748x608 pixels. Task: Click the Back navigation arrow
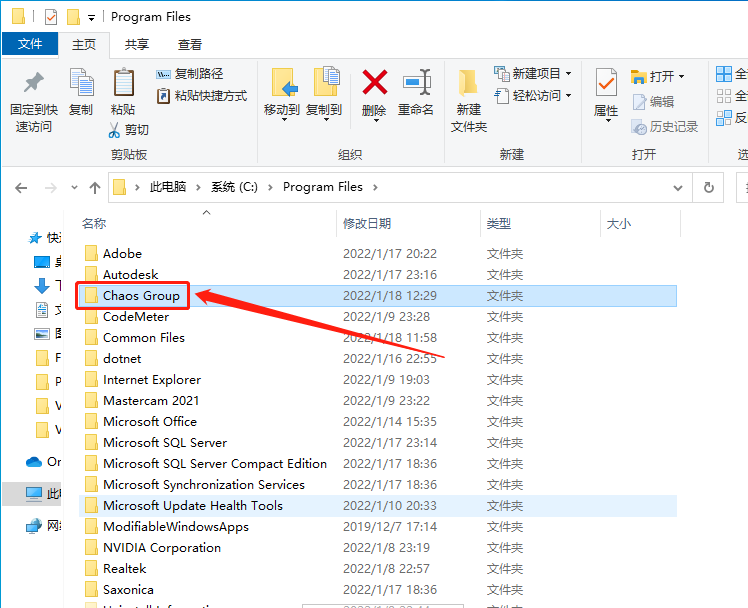tap(21, 188)
